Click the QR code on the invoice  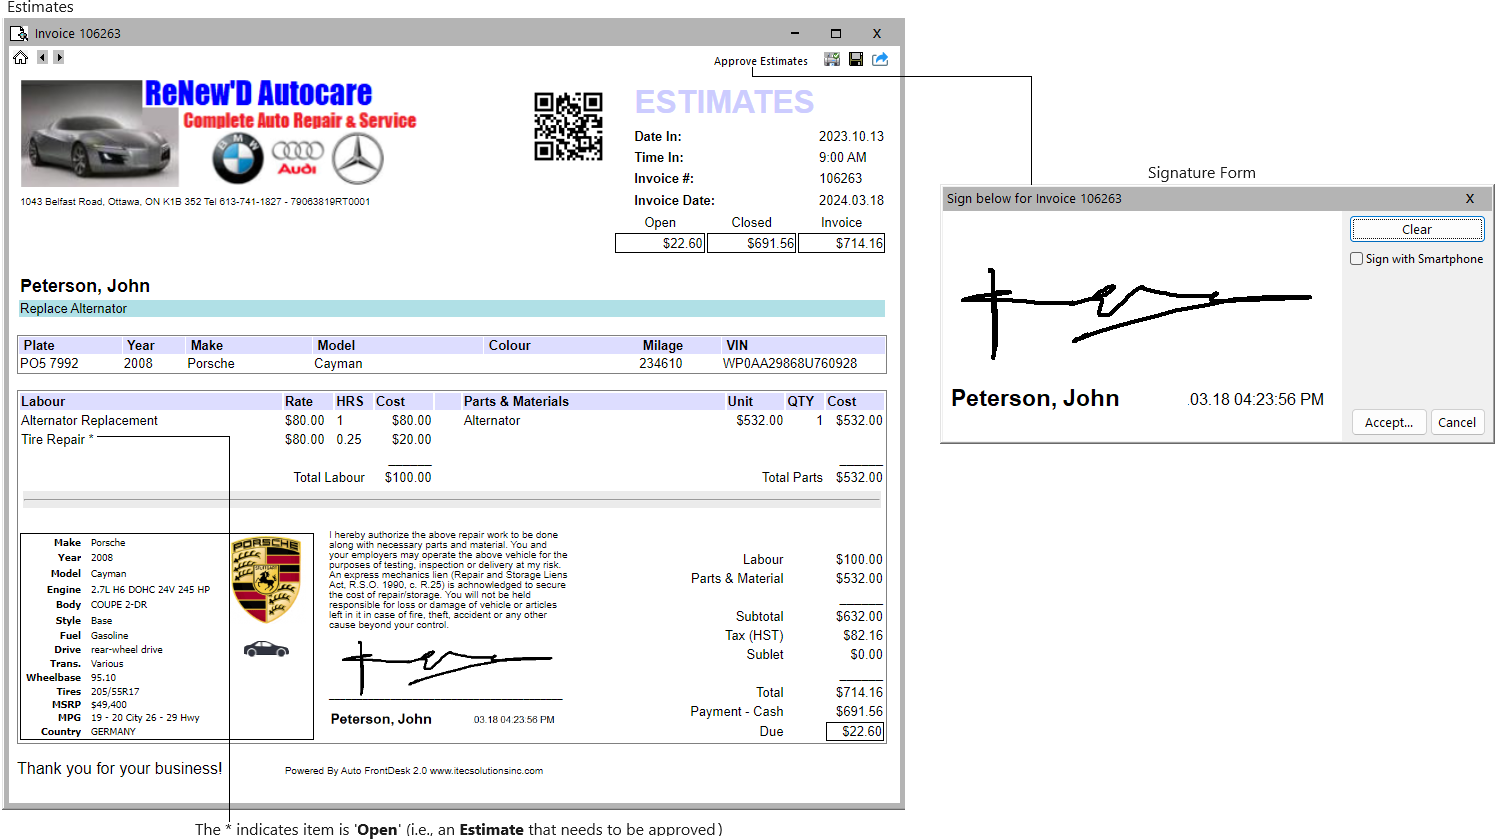tap(568, 127)
